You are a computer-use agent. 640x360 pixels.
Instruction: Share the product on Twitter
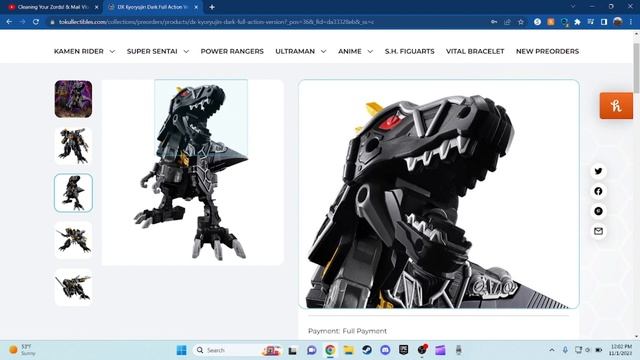pyautogui.click(x=598, y=171)
